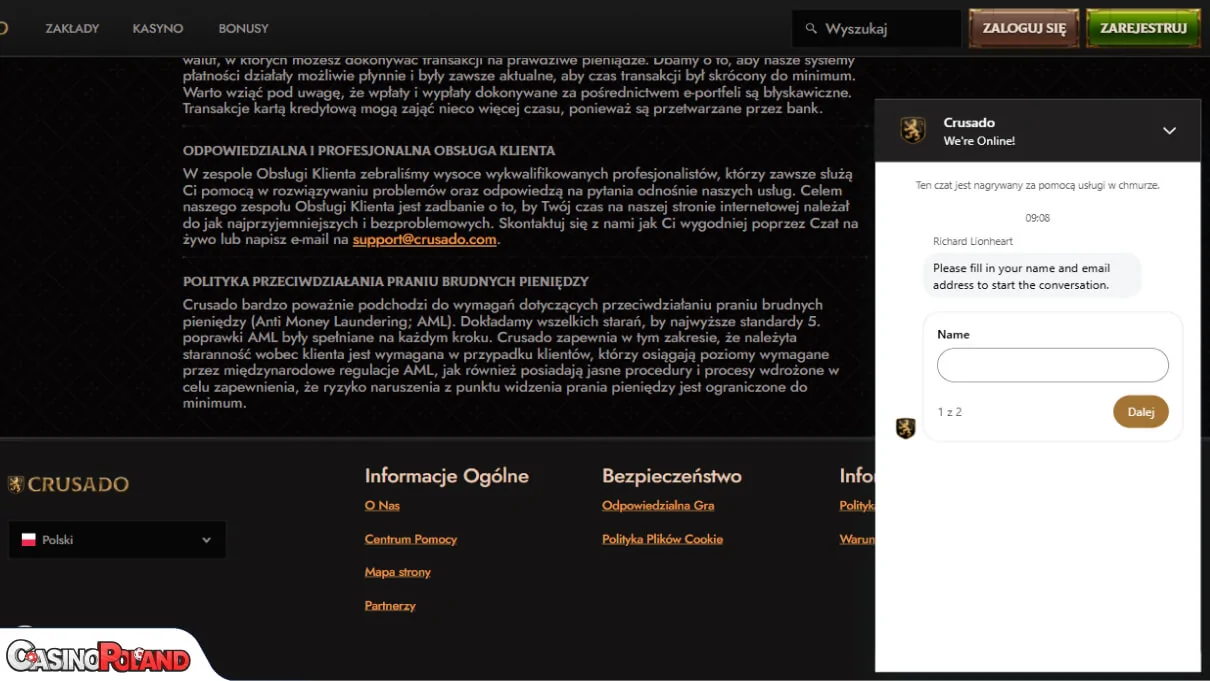Click the Crusado footer logo

coord(68,485)
